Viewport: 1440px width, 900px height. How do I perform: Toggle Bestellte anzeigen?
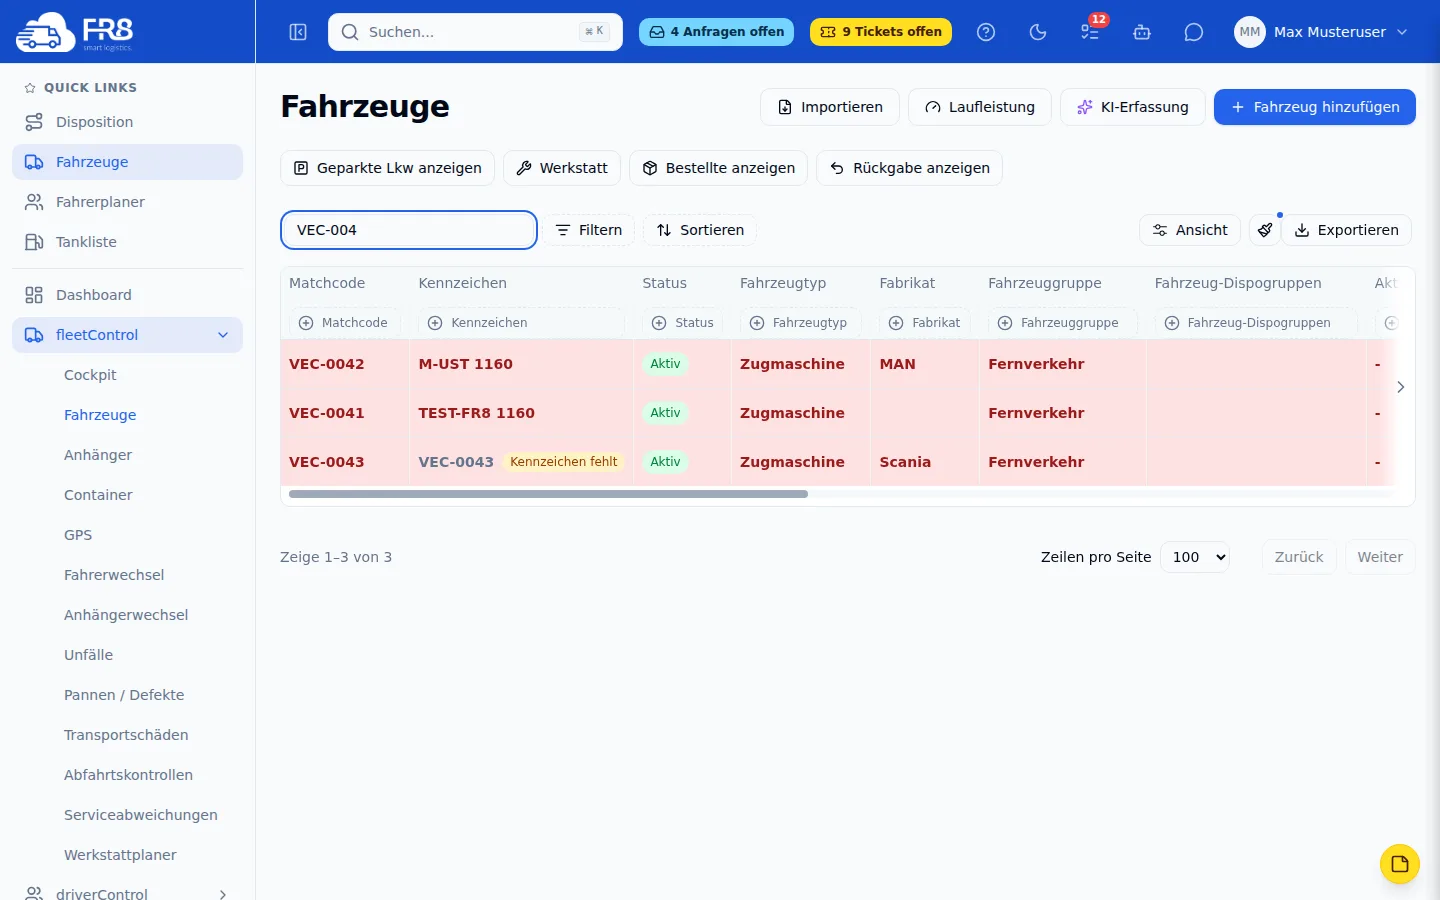719,168
